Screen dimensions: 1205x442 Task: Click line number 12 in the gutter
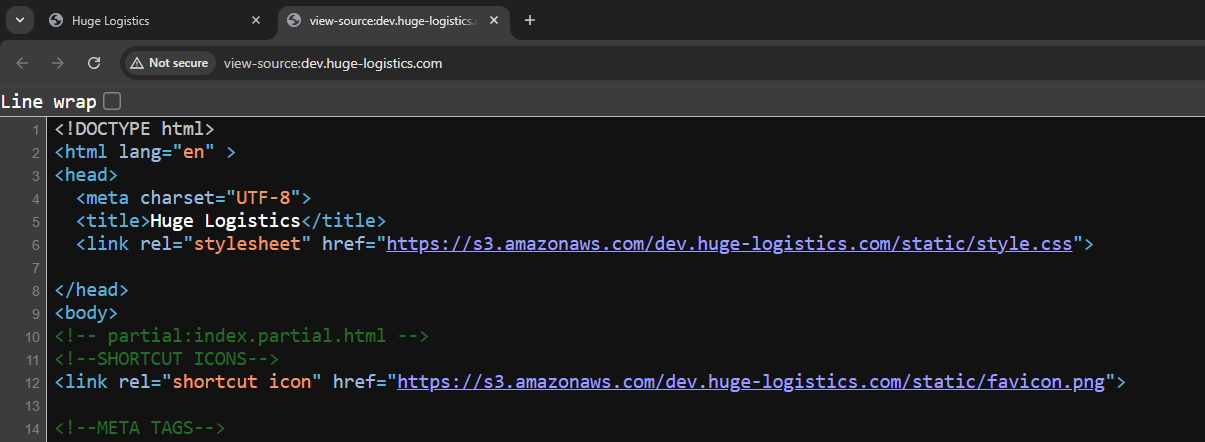(x=33, y=381)
